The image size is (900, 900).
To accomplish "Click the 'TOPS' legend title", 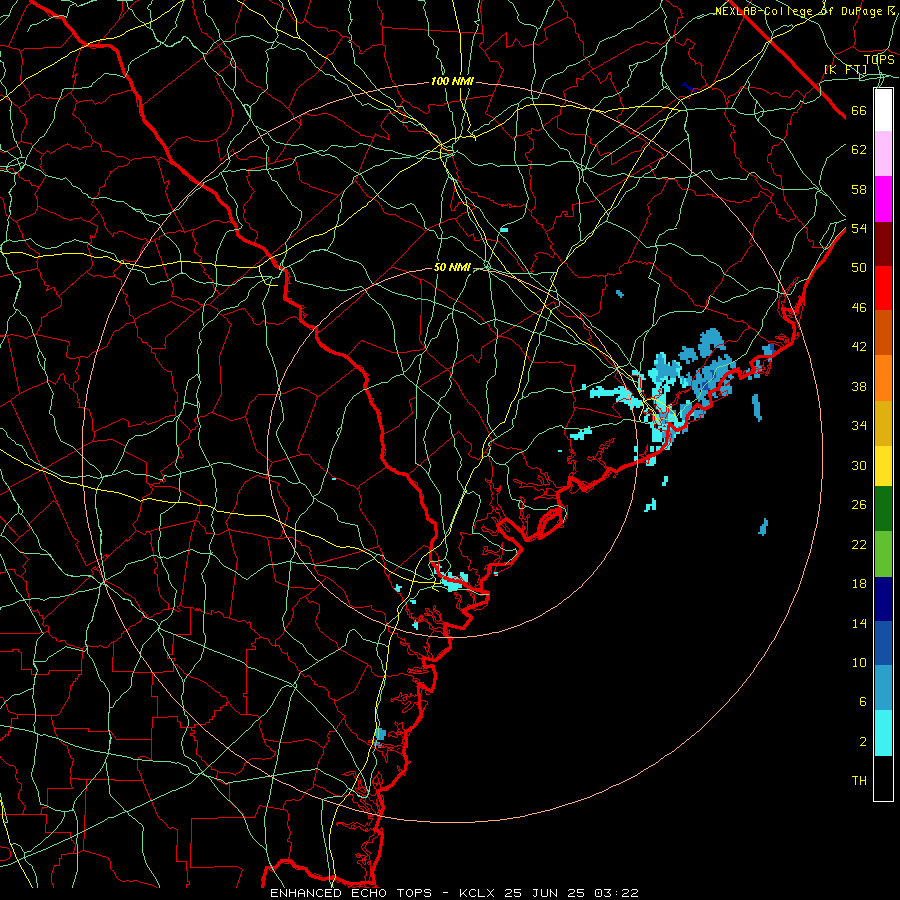I will (879, 59).
